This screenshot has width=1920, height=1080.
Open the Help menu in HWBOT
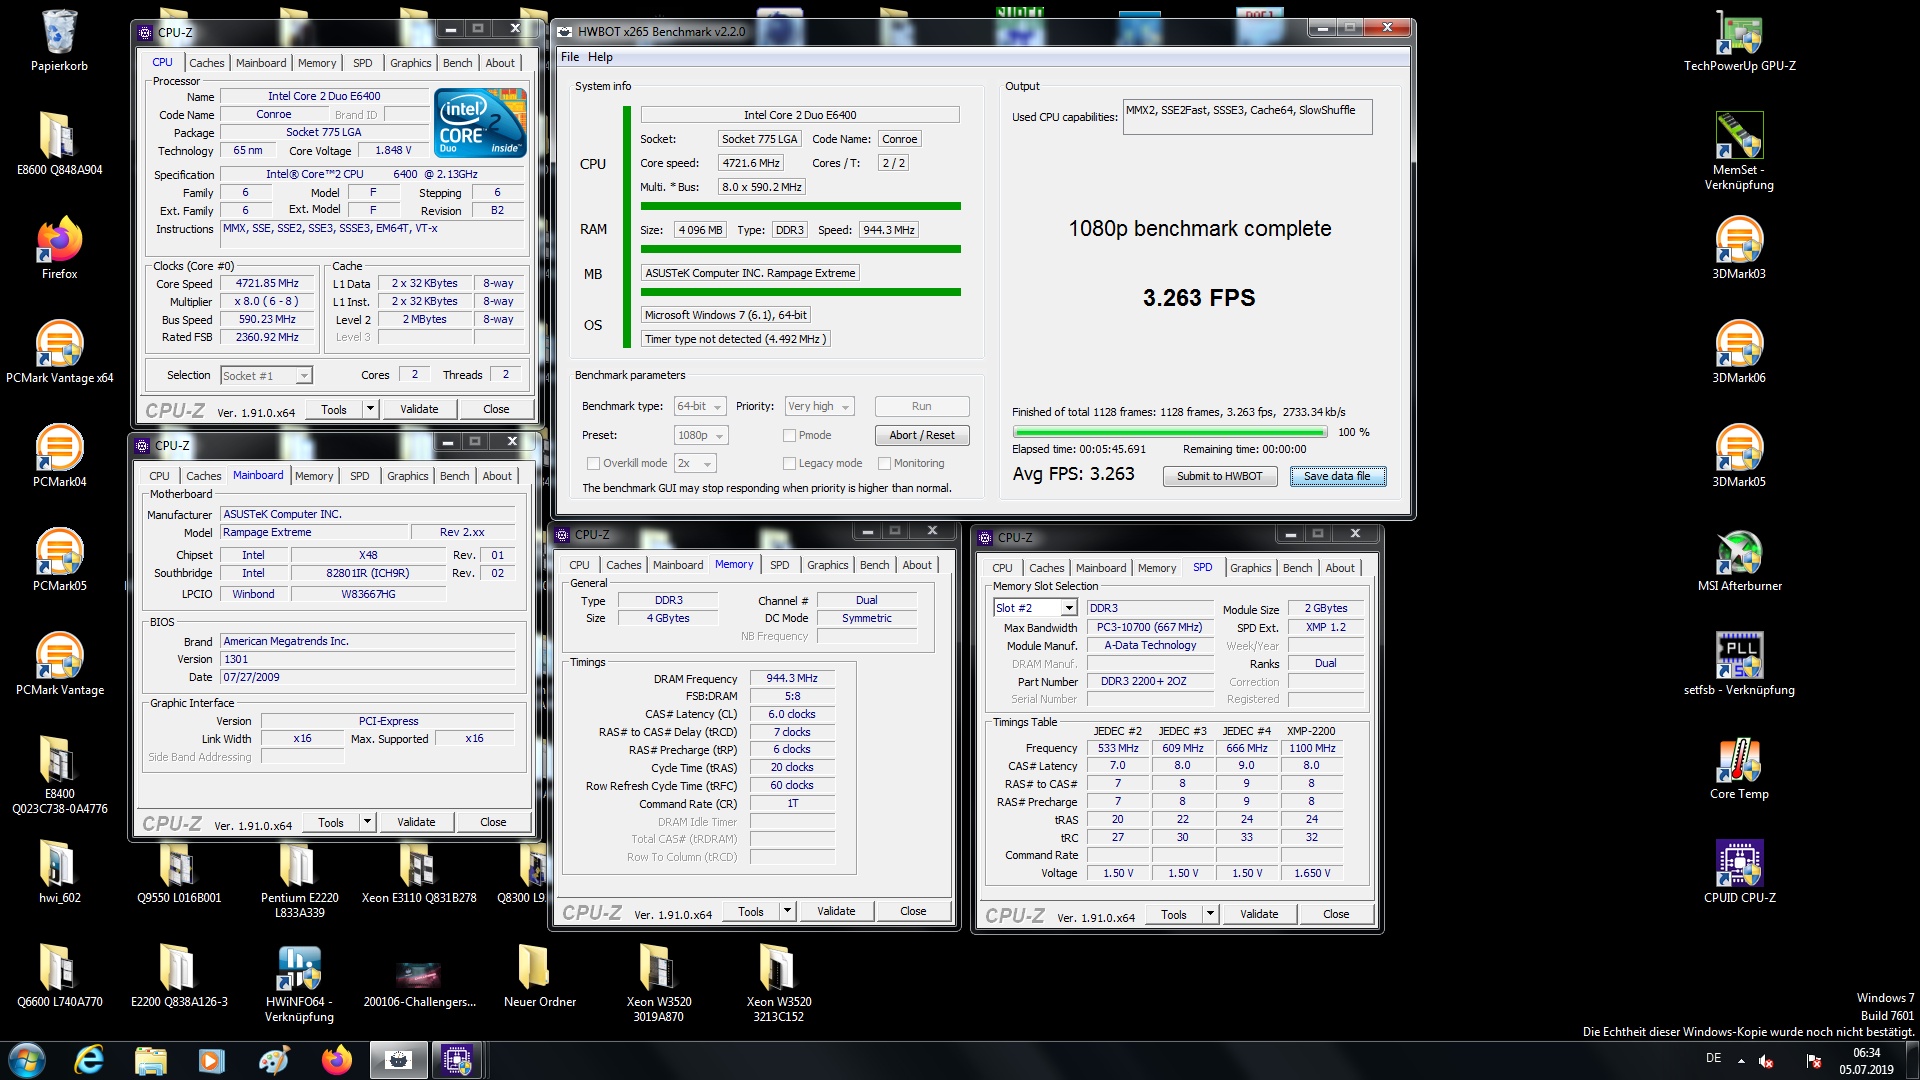(600, 57)
